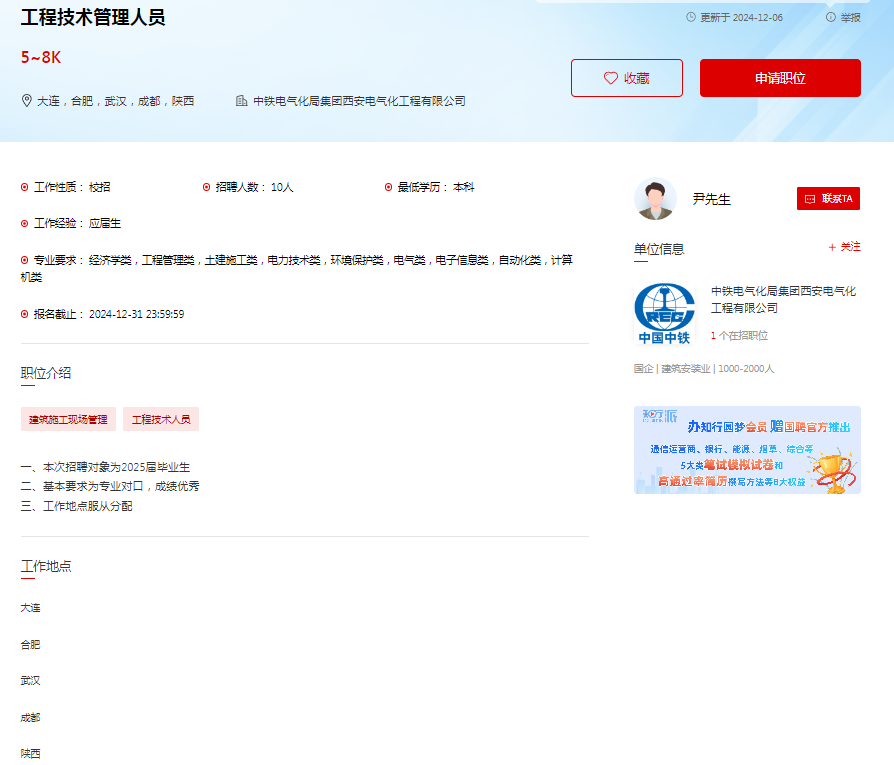Open the 办知行圆梦会员 promotional banner

point(747,450)
